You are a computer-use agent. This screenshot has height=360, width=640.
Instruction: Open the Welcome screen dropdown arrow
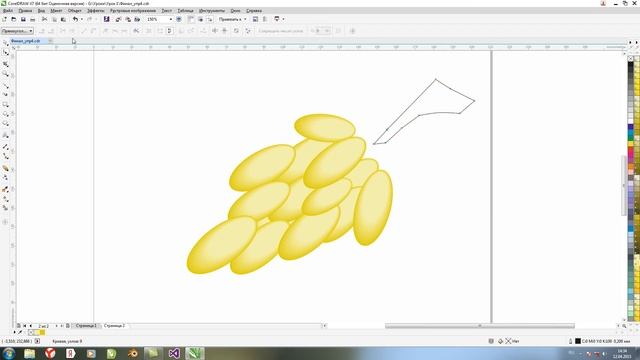pyautogui.click(x=283, y=19)
